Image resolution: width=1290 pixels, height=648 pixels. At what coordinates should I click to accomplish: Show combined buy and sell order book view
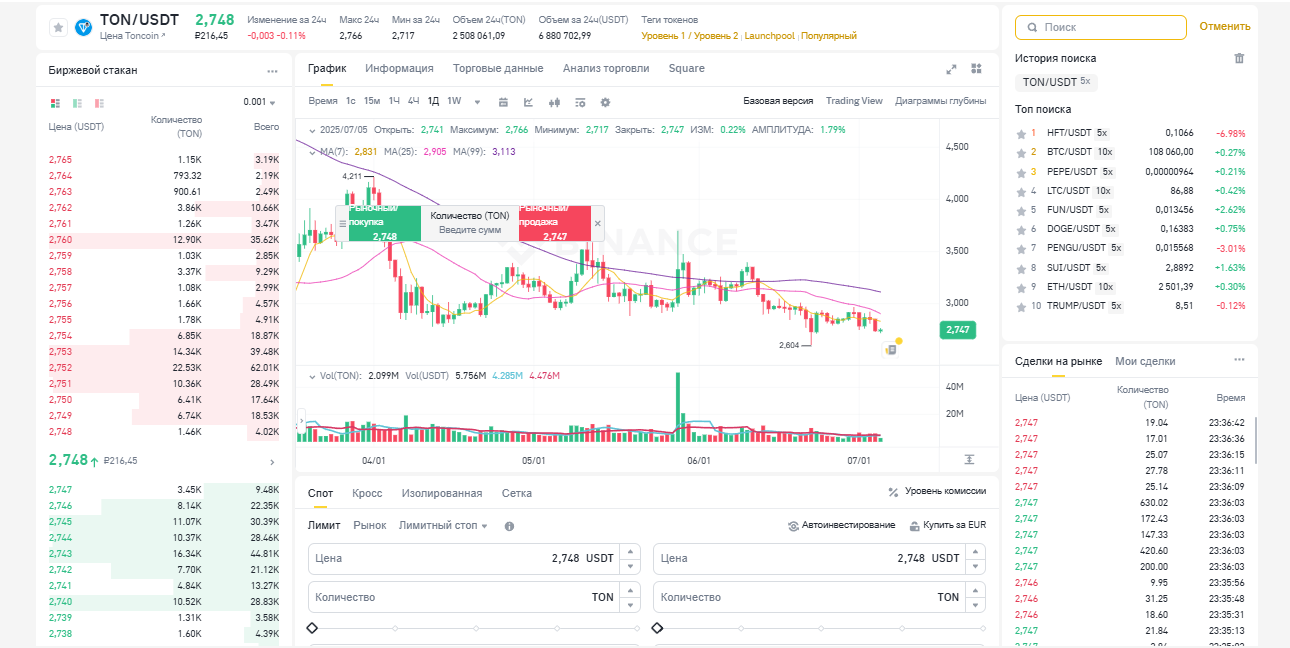(55, 103)
